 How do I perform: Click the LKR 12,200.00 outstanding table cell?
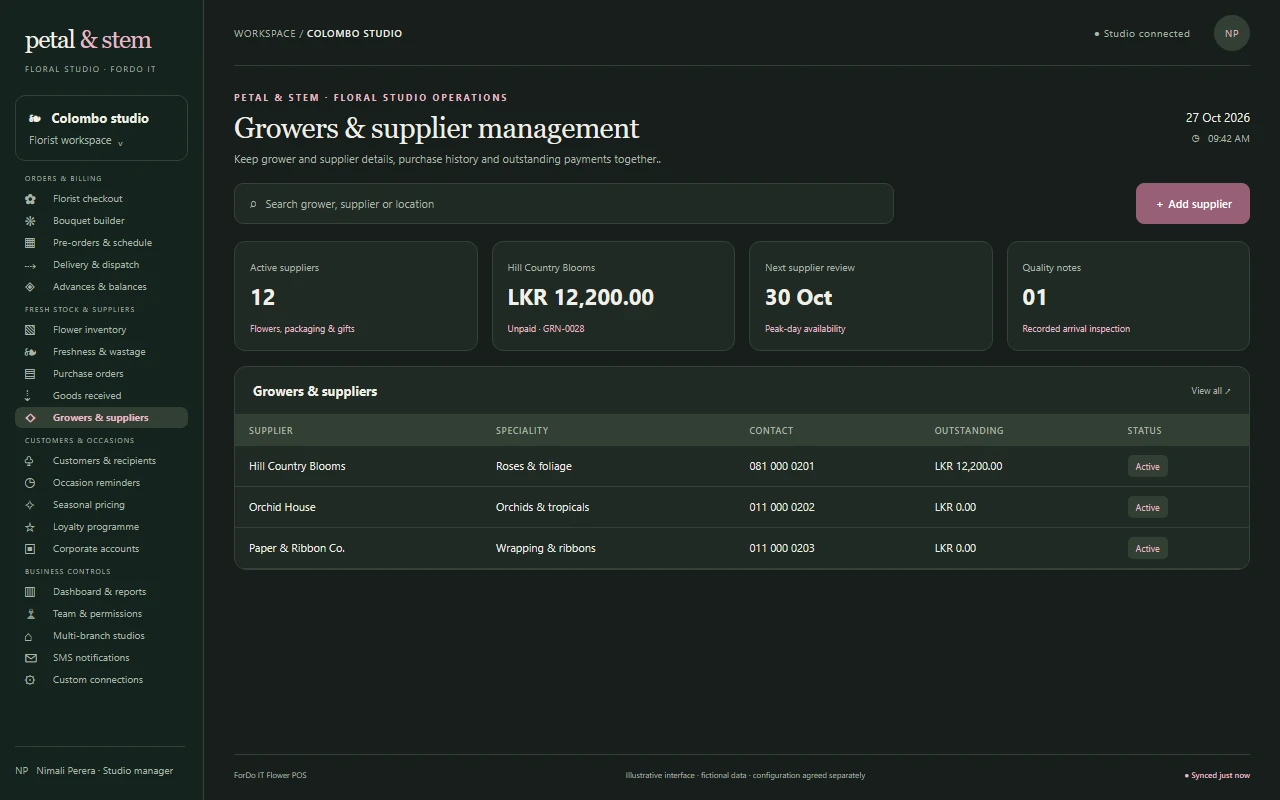click(968, 466)
